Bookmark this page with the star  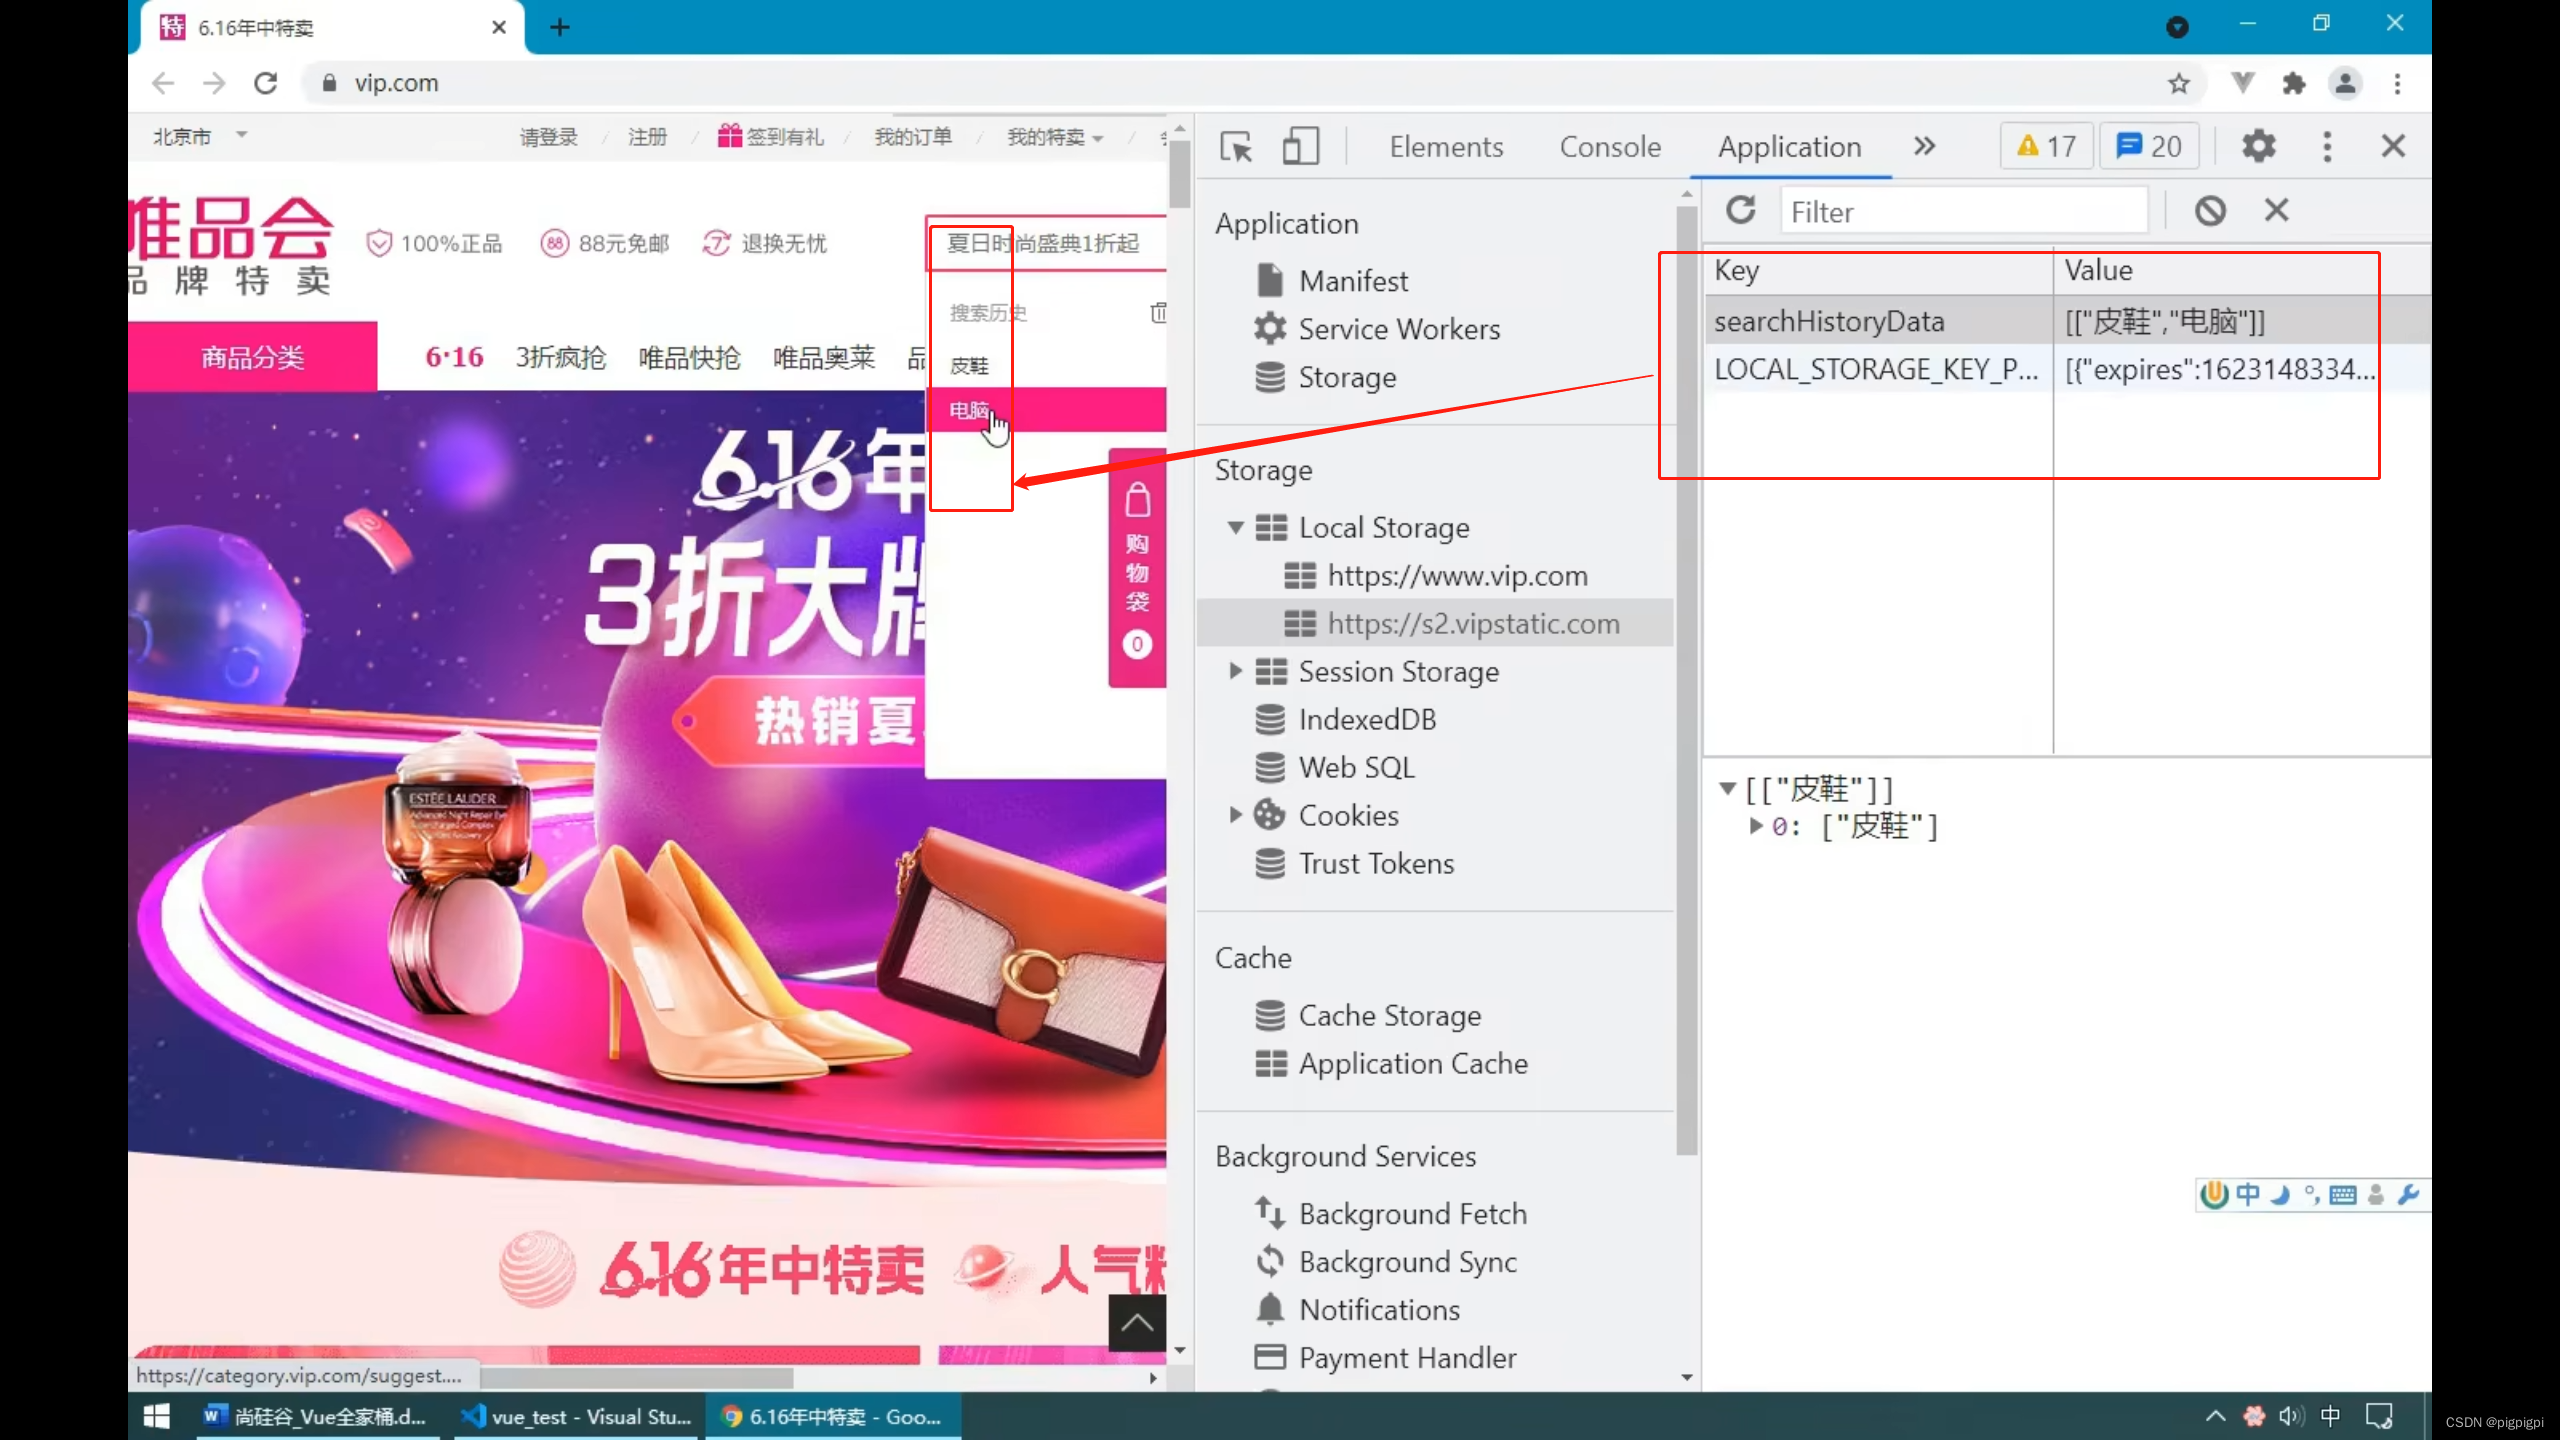[2179, 83]
